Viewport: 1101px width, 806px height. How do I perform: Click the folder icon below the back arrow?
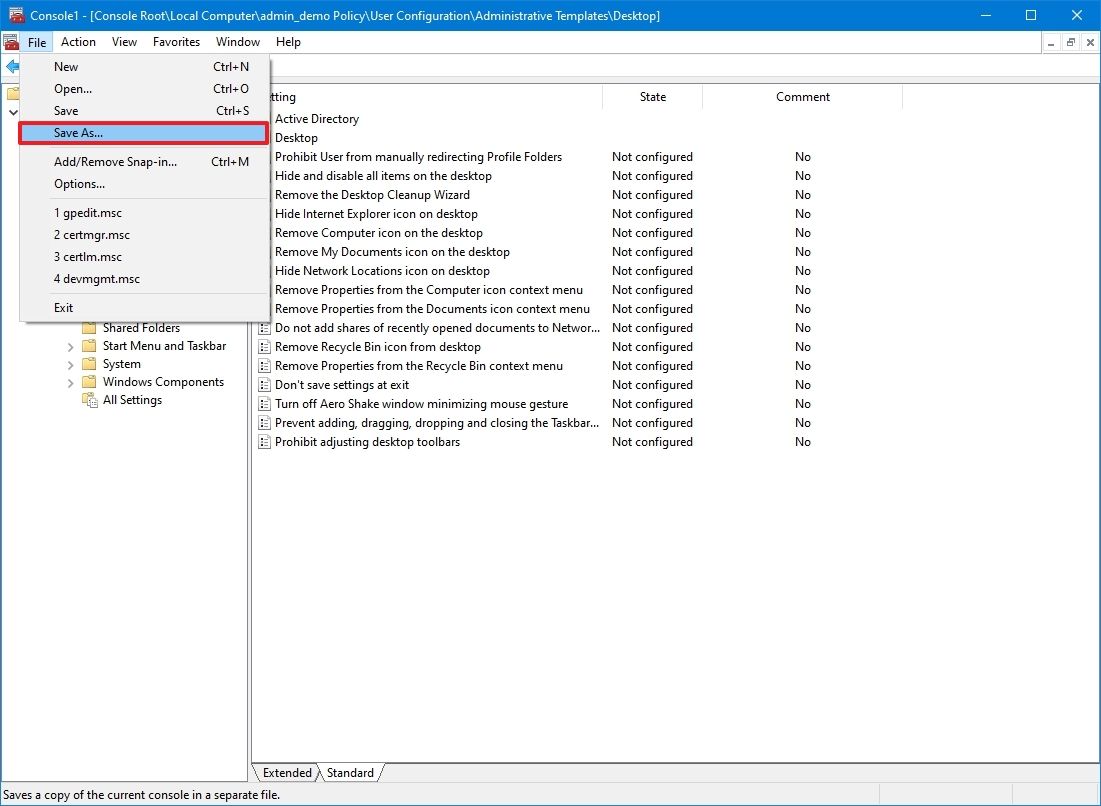click(13, 94)
